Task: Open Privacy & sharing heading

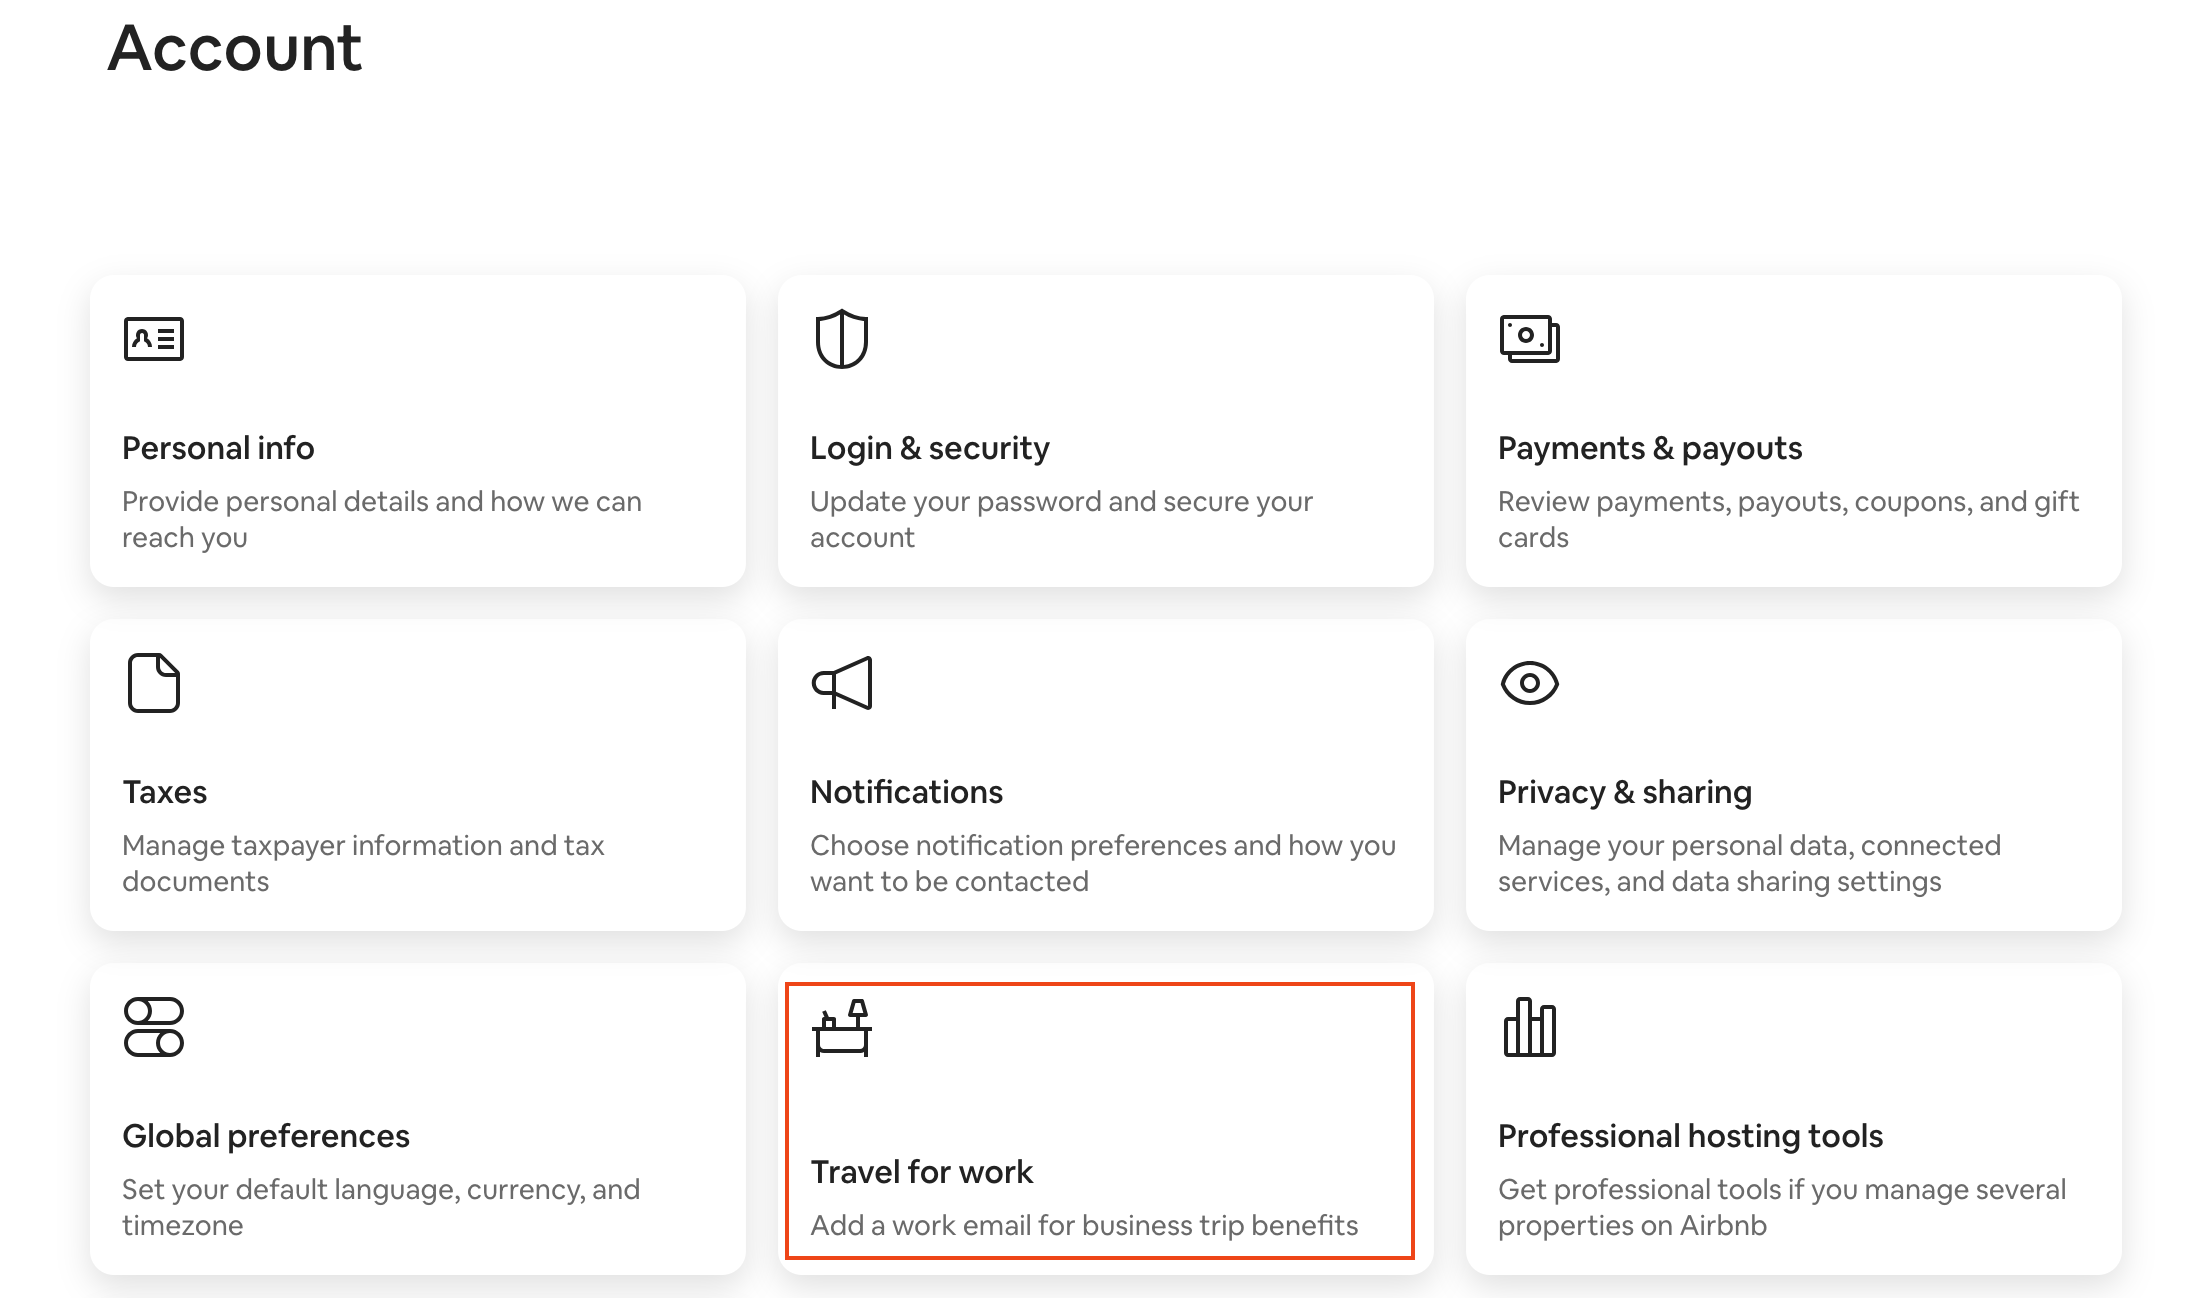Action: point(1625,792)
